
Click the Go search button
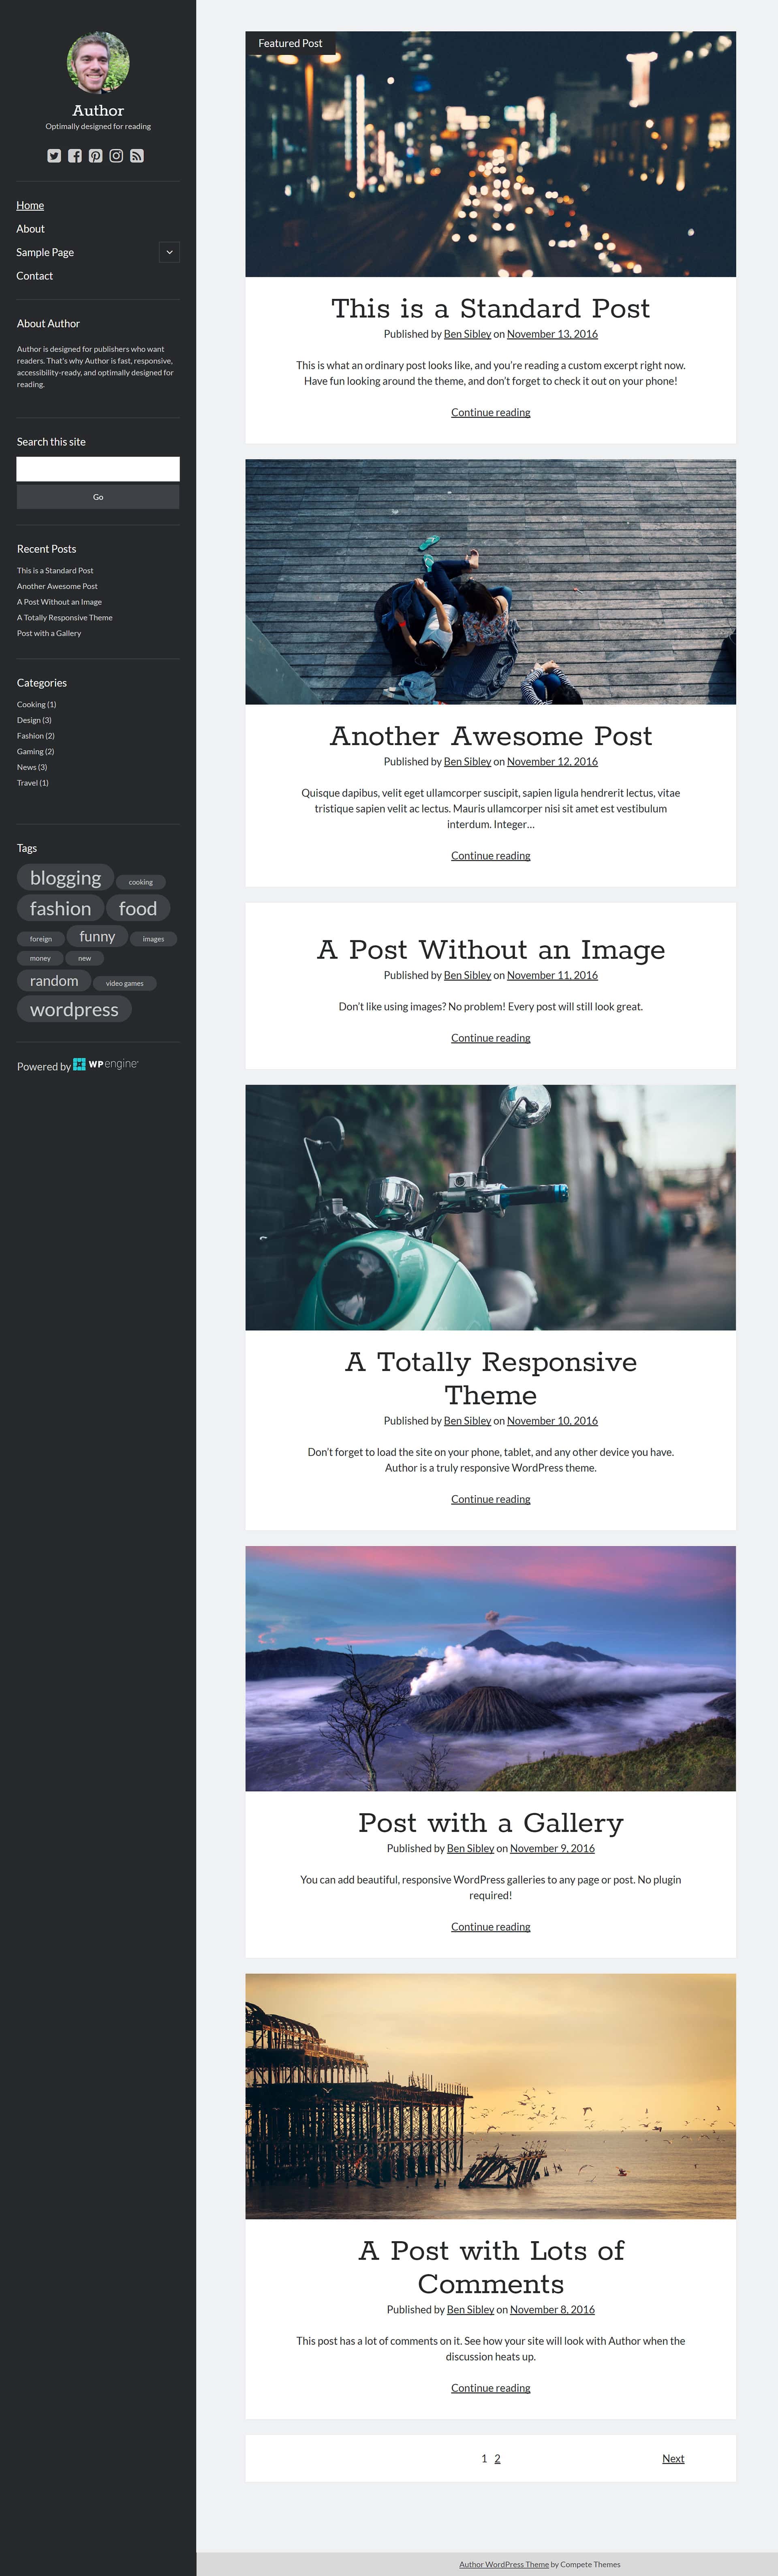tap(98, 497)
